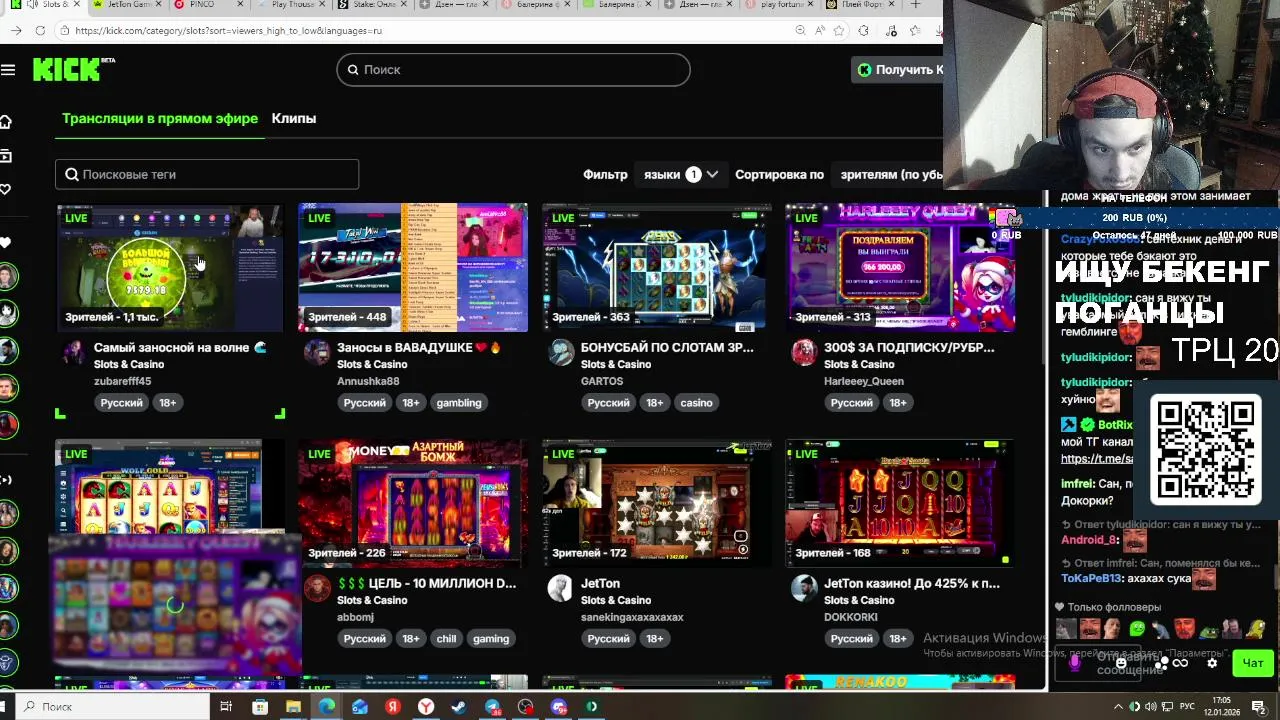Expand the languages filter dropdown

point(681,174)
